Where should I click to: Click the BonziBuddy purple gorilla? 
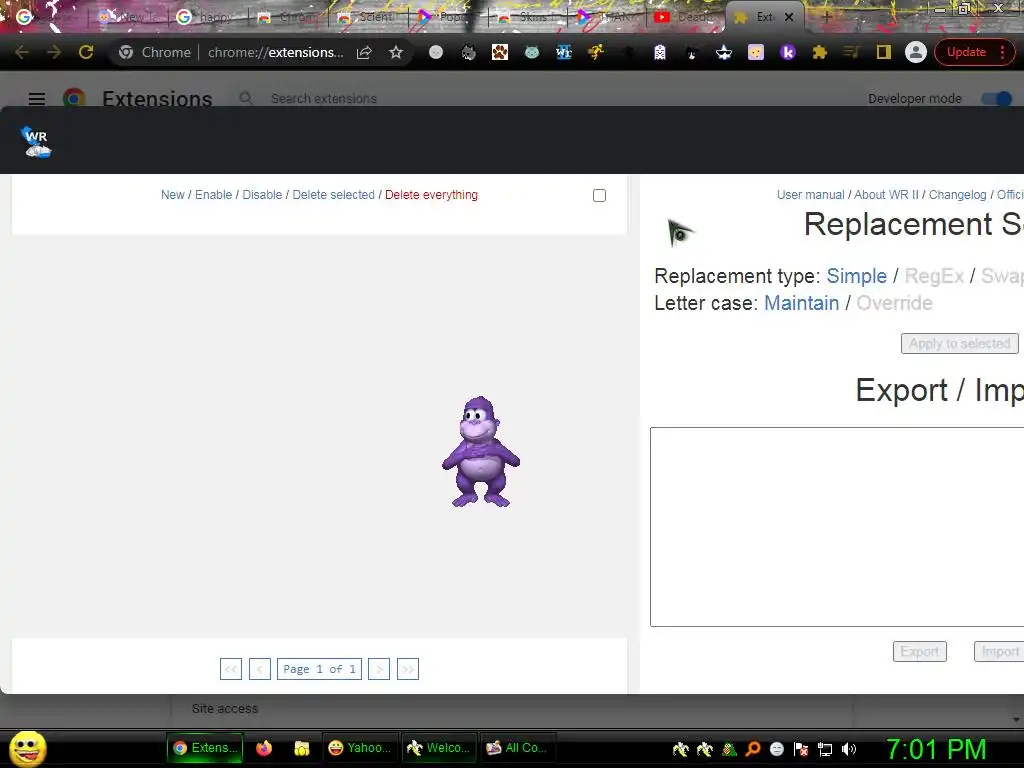[x=481, y=451]
